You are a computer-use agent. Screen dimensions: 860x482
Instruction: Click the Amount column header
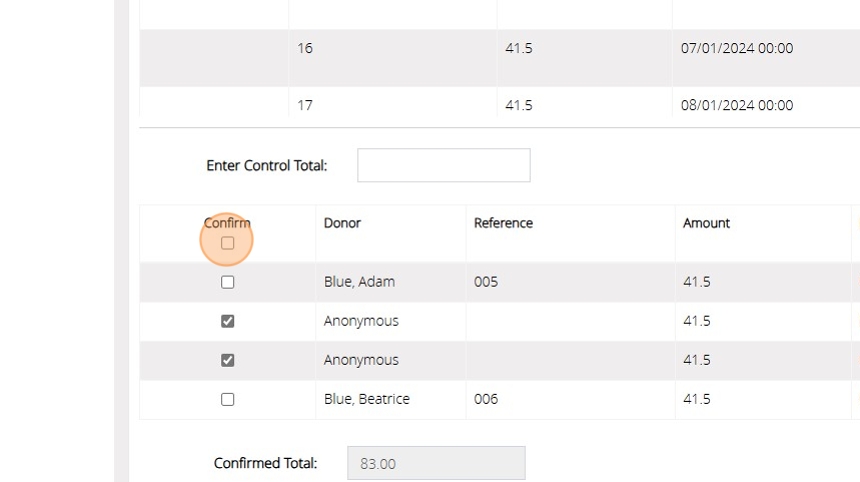pyautogui.click(x=706, y=223)
